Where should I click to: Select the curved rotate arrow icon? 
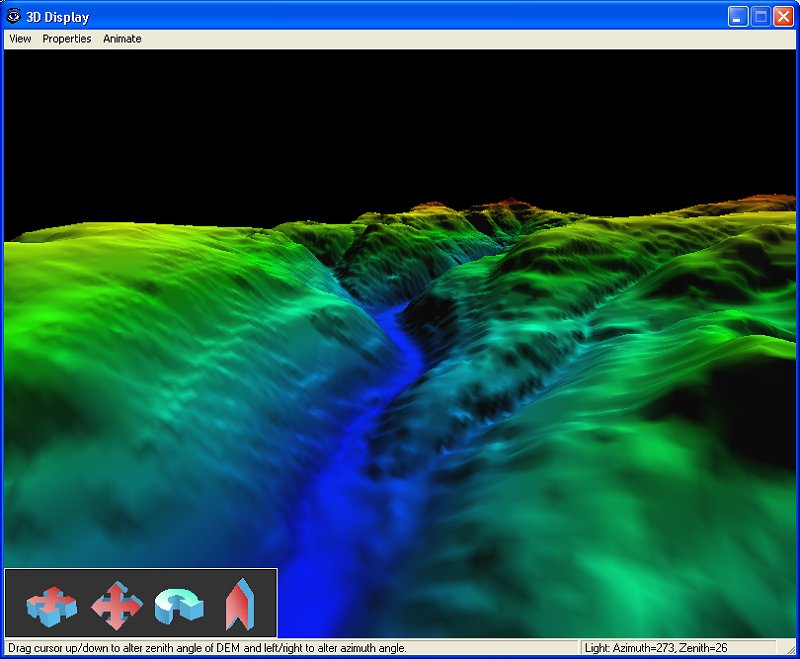click(180, 605)
